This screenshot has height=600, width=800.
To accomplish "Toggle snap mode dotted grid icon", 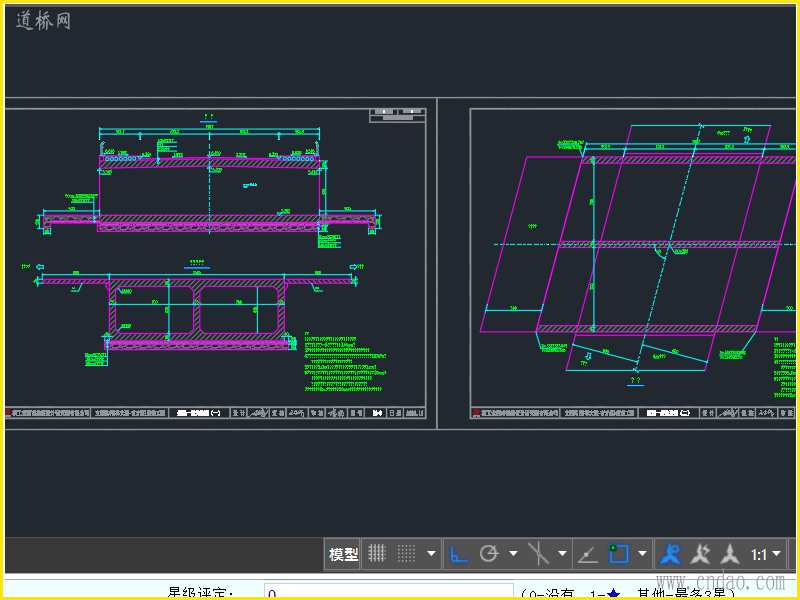I will 407,553.
